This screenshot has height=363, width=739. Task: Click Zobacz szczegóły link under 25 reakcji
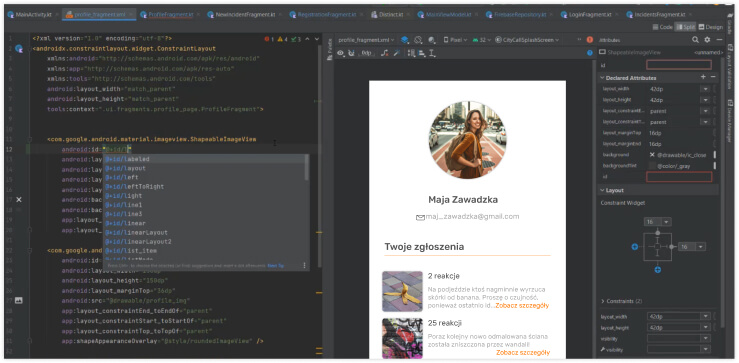[523, 353]
